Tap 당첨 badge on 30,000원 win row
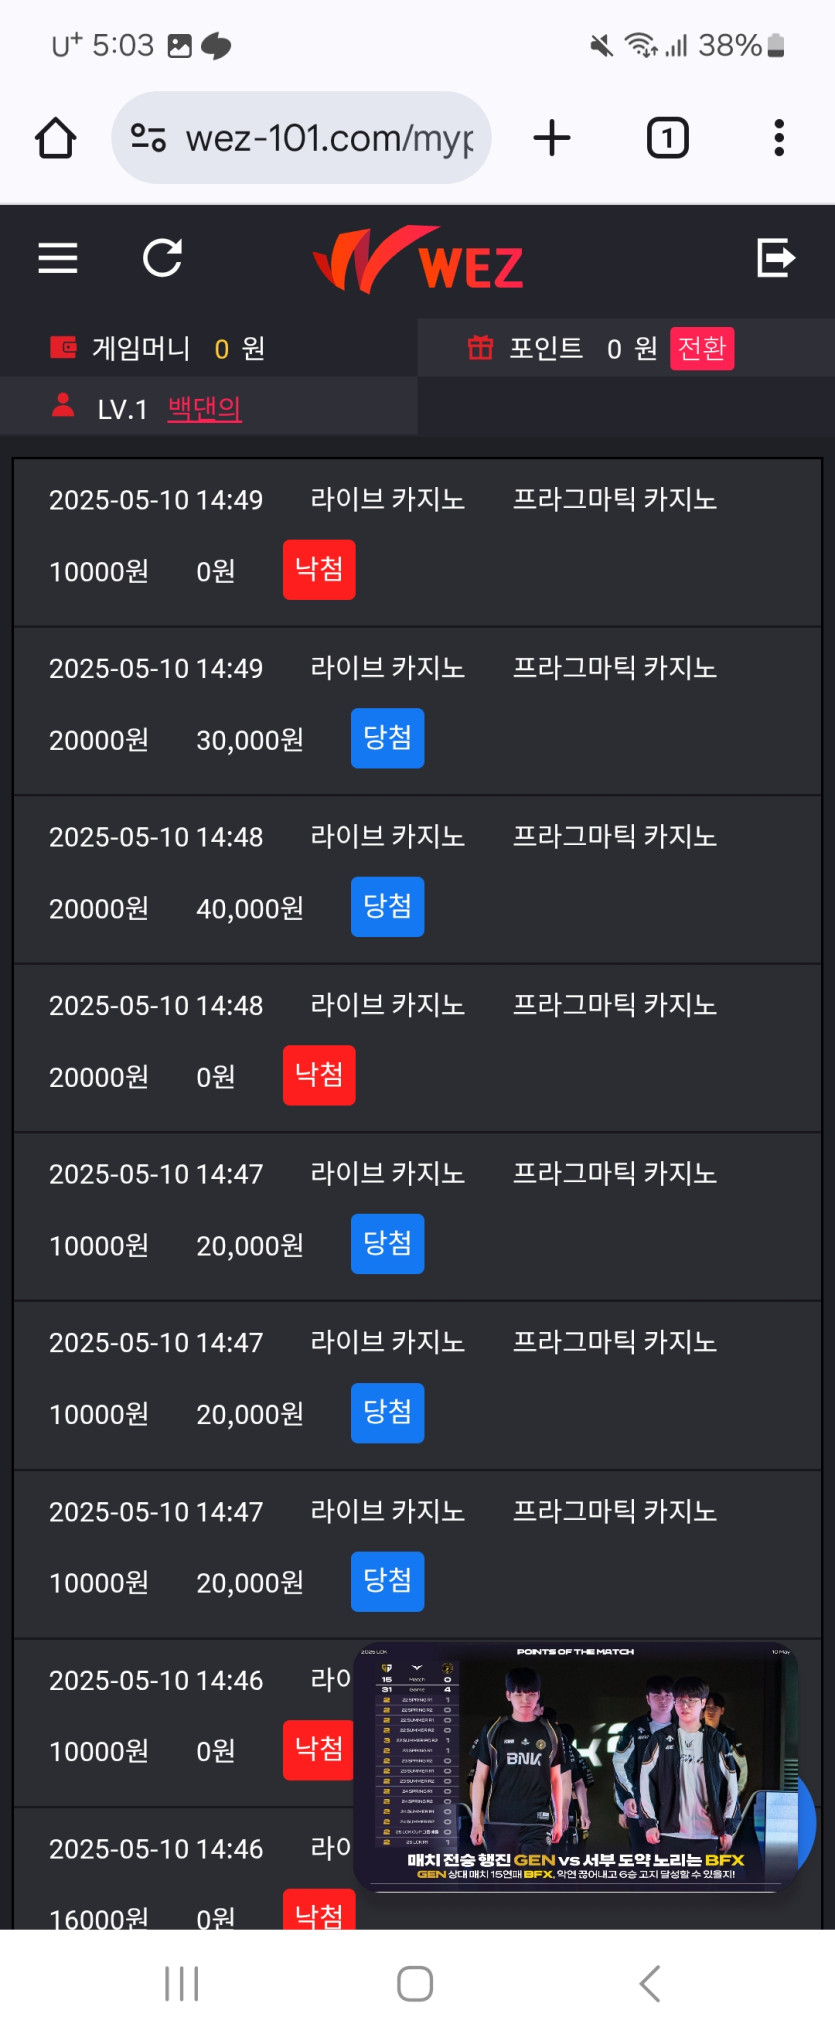835x2041 pixels. point(387,738)
